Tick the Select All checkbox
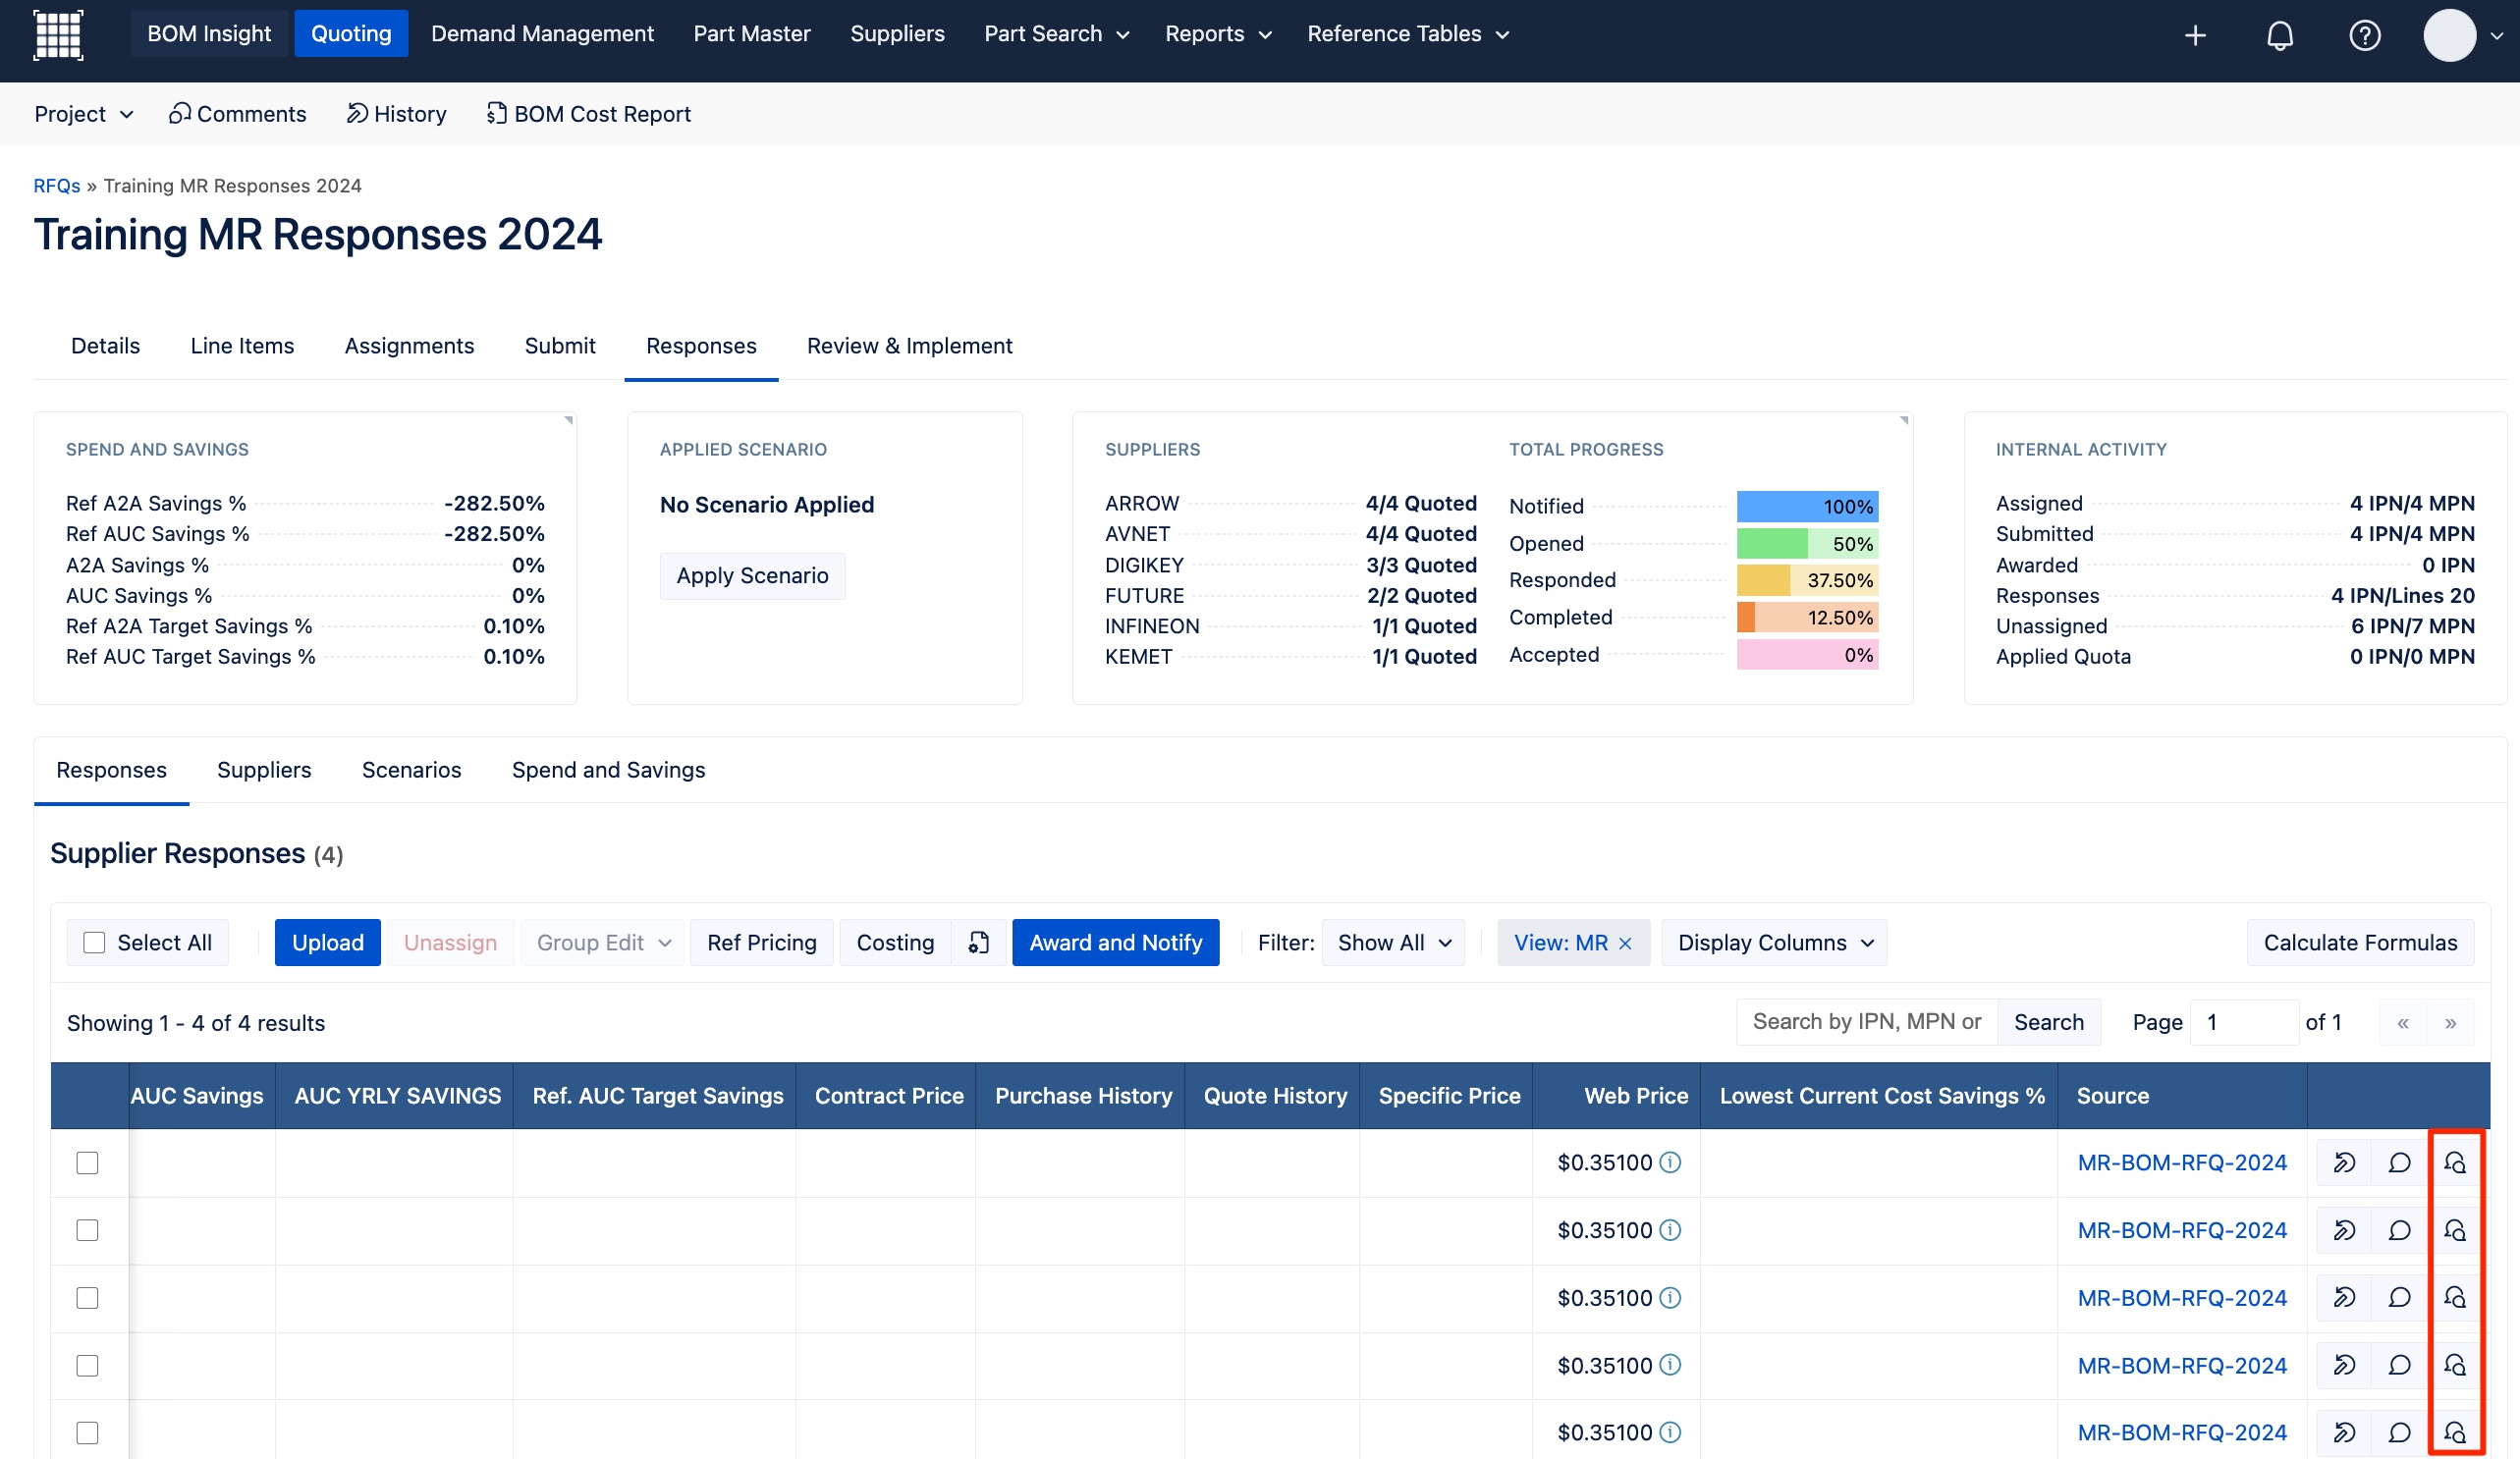2520x1459 pixels. click(94, 943)
